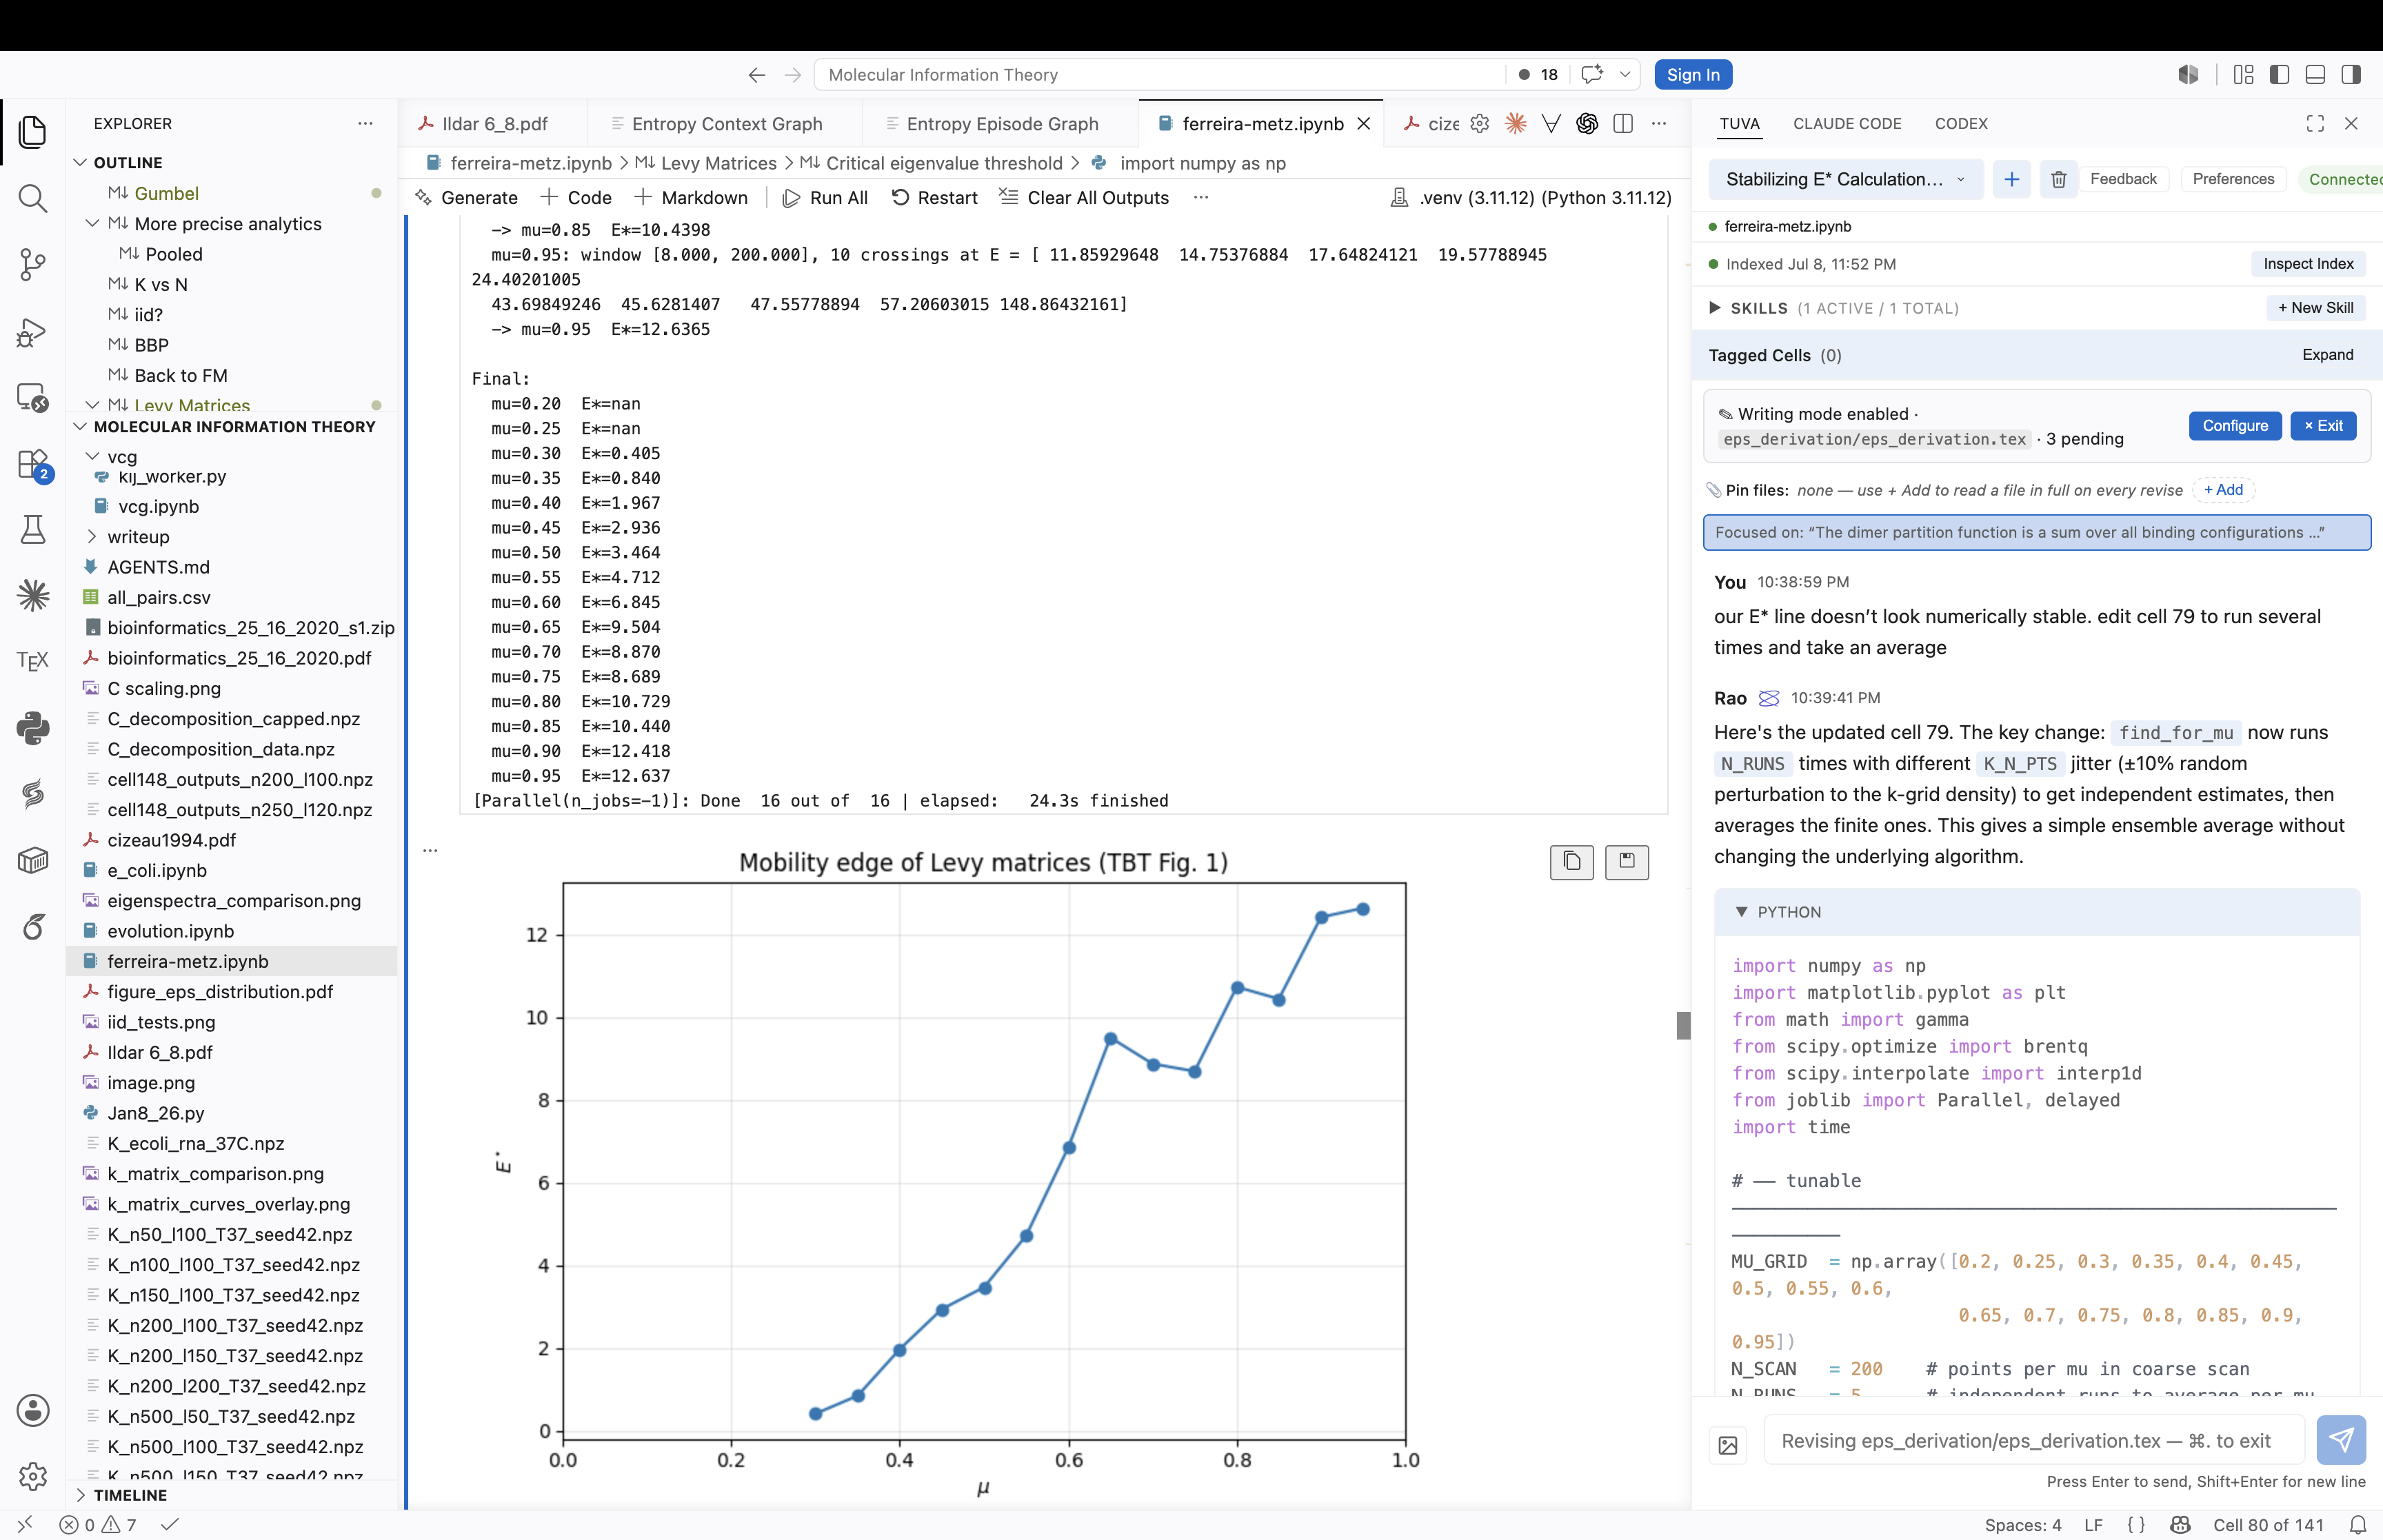Image resolution: width=2383 pixels, height=1540 pixels.
Task: Open Remote Explorer view
Action: pyautogui.click(x=32, y=397)
